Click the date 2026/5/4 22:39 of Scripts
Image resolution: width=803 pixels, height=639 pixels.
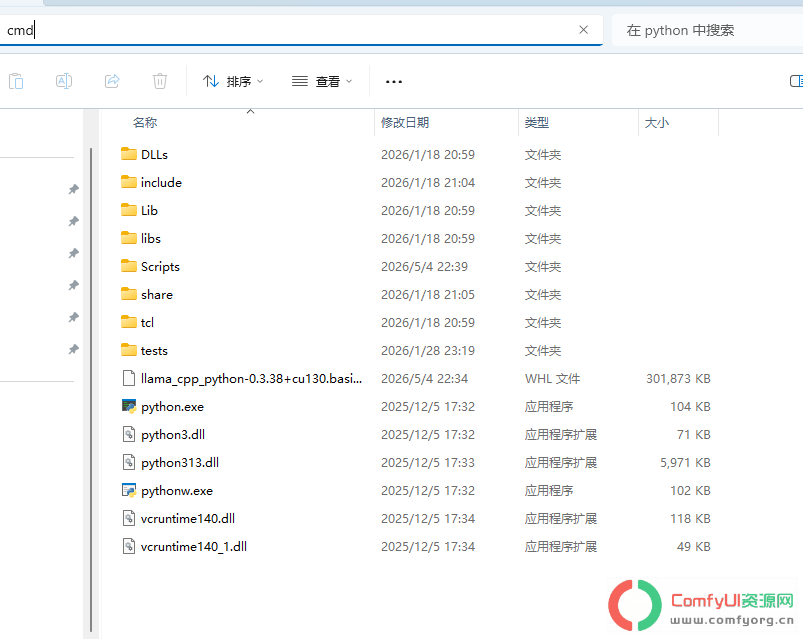coord(424,267)
